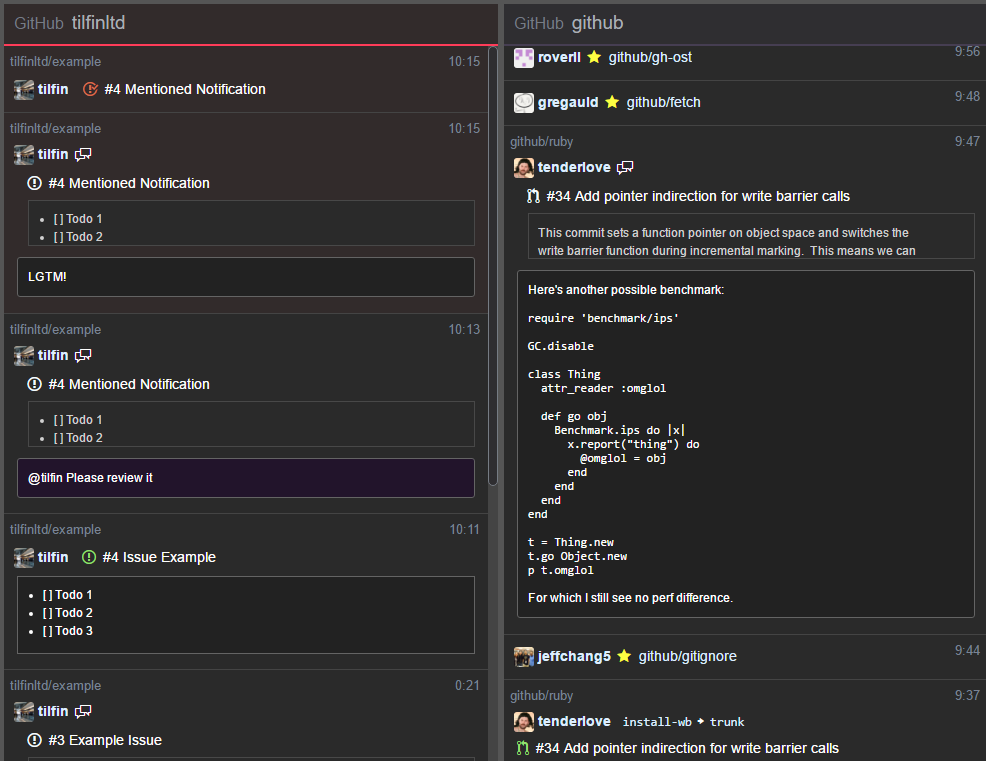The width and height of the screenshot is (986, 761).
Task: Open #4 Mentioned Notification above the LGTM! comment
Action: tap(129, 184)
